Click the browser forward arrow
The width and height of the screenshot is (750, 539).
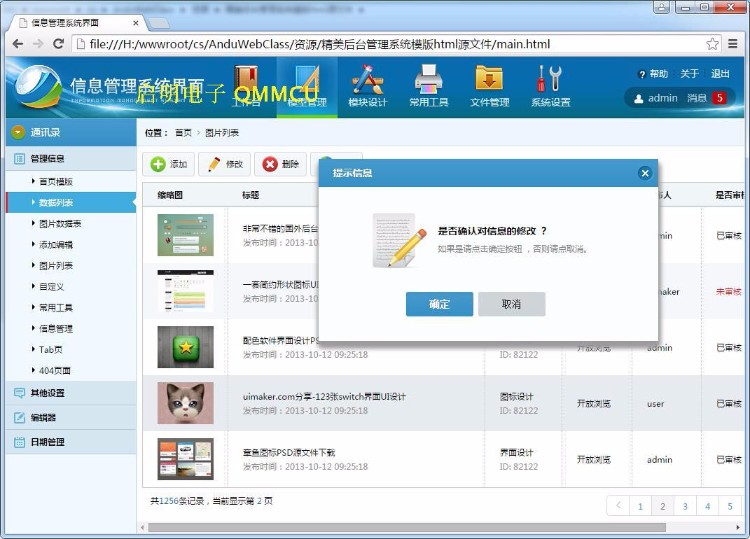38,44
